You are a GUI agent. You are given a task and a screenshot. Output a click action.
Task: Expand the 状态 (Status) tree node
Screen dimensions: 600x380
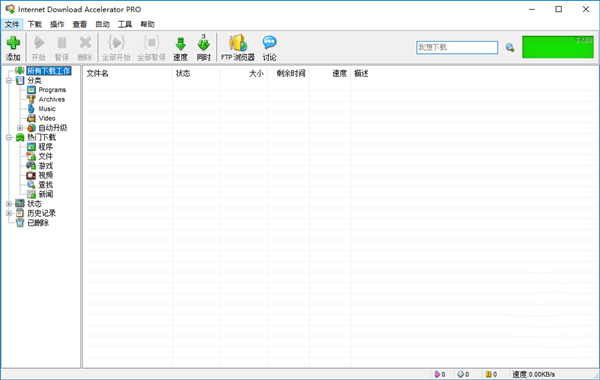8,204
